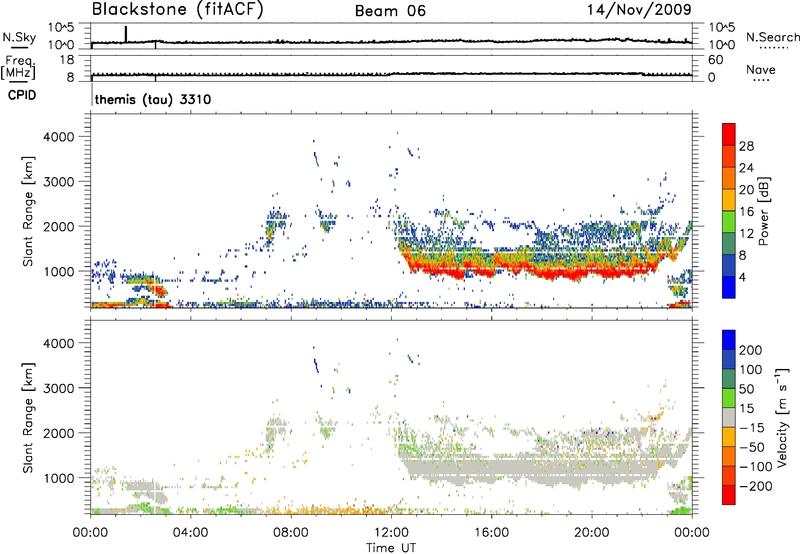This screenshot has width=800, height=554.
Task: Click the '200' tick on the velocity color bar
Action: click(751, 350)
